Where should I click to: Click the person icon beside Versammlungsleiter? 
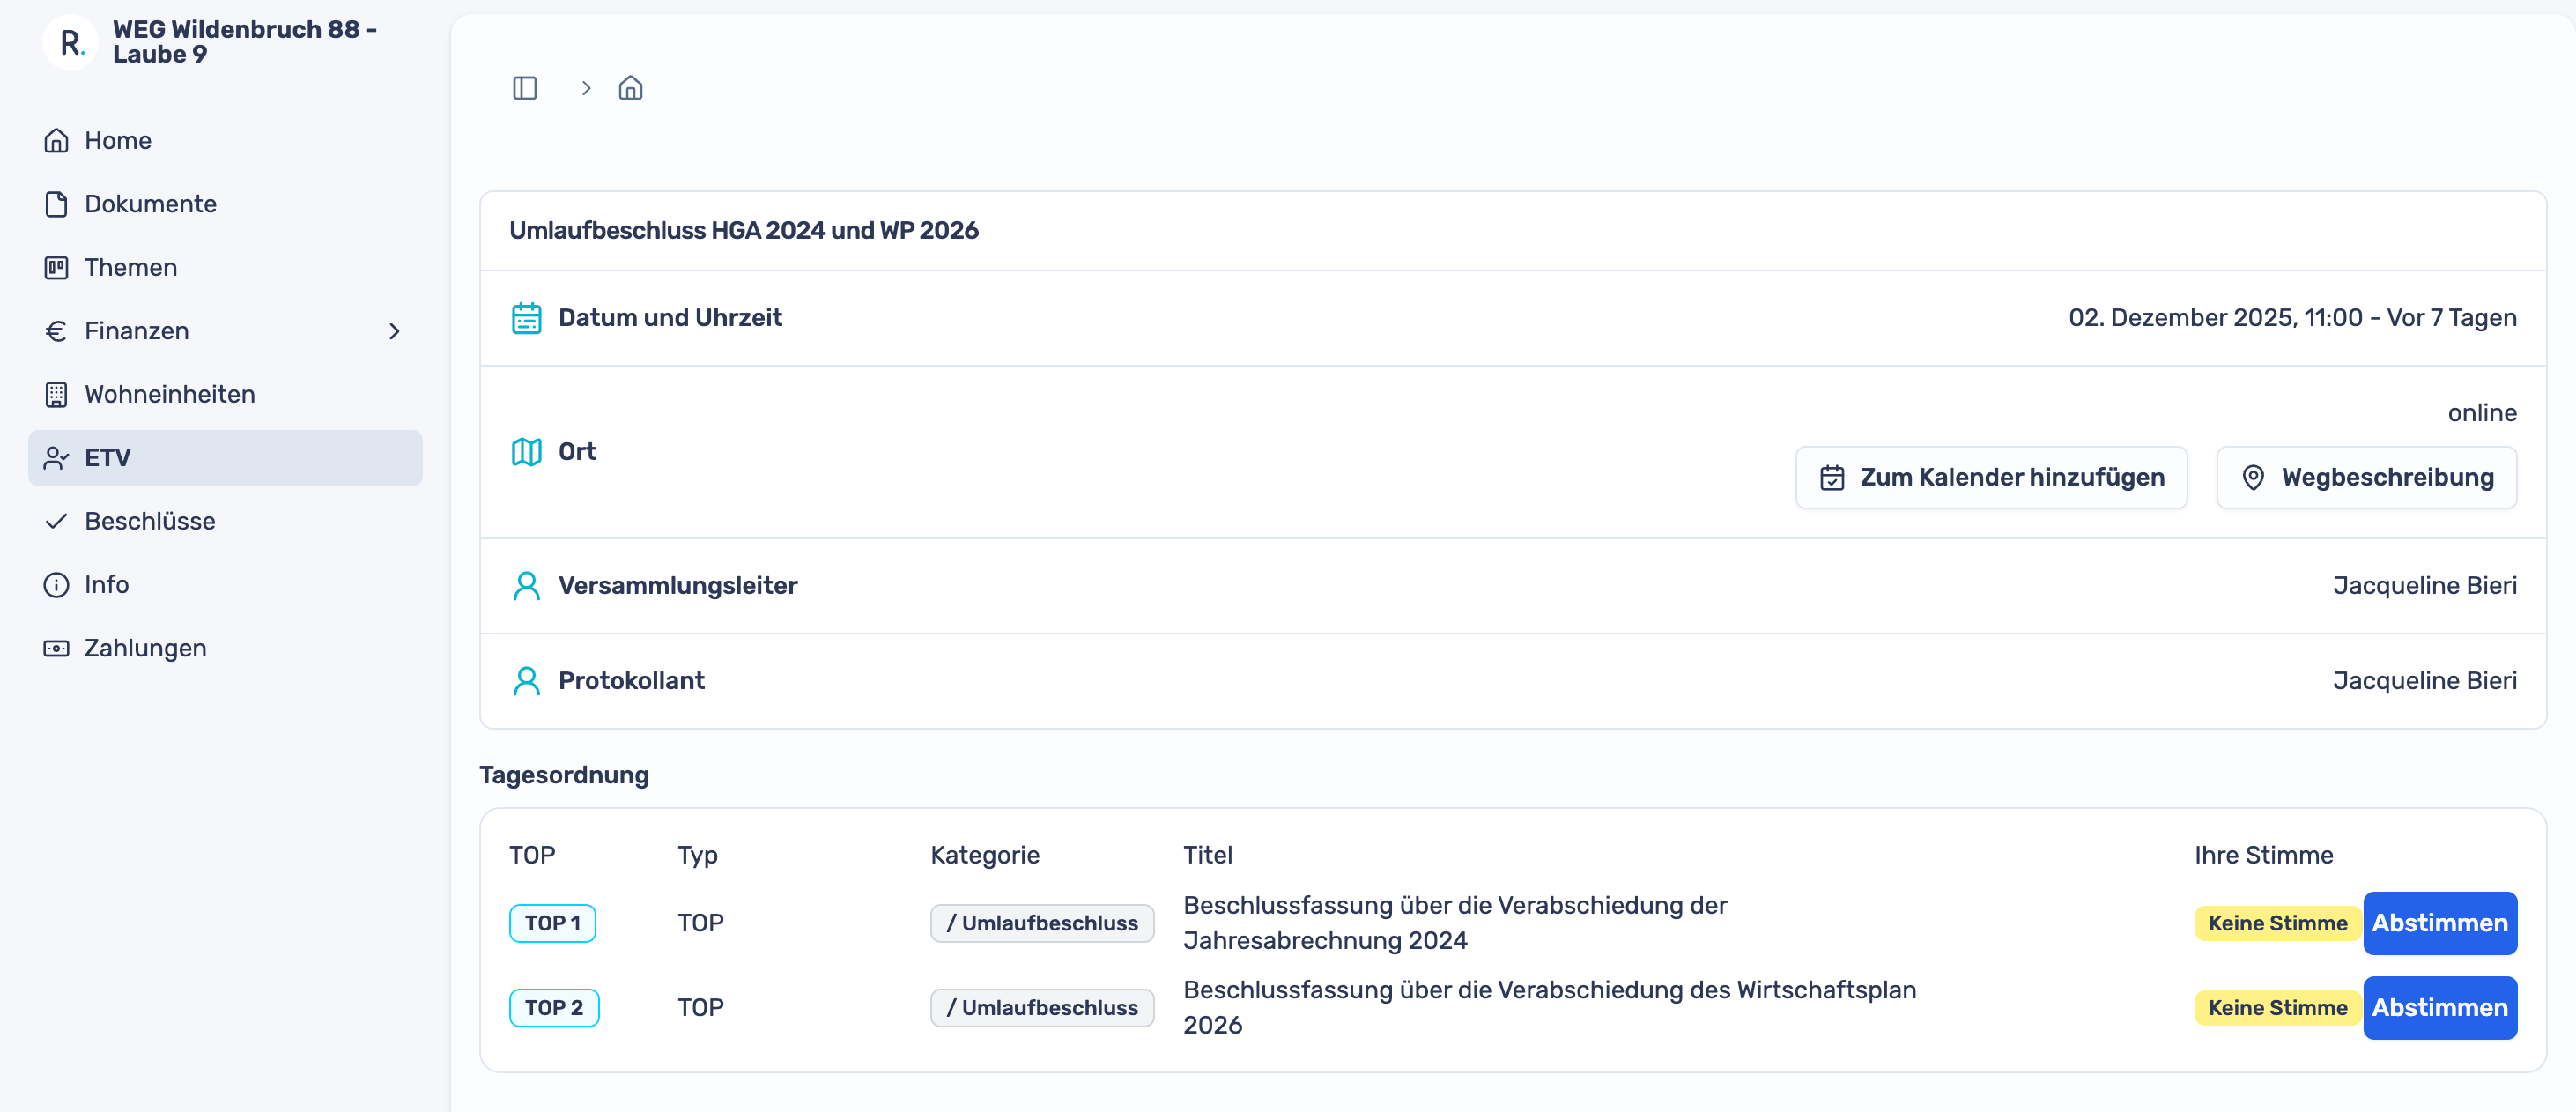pos(527,586)
